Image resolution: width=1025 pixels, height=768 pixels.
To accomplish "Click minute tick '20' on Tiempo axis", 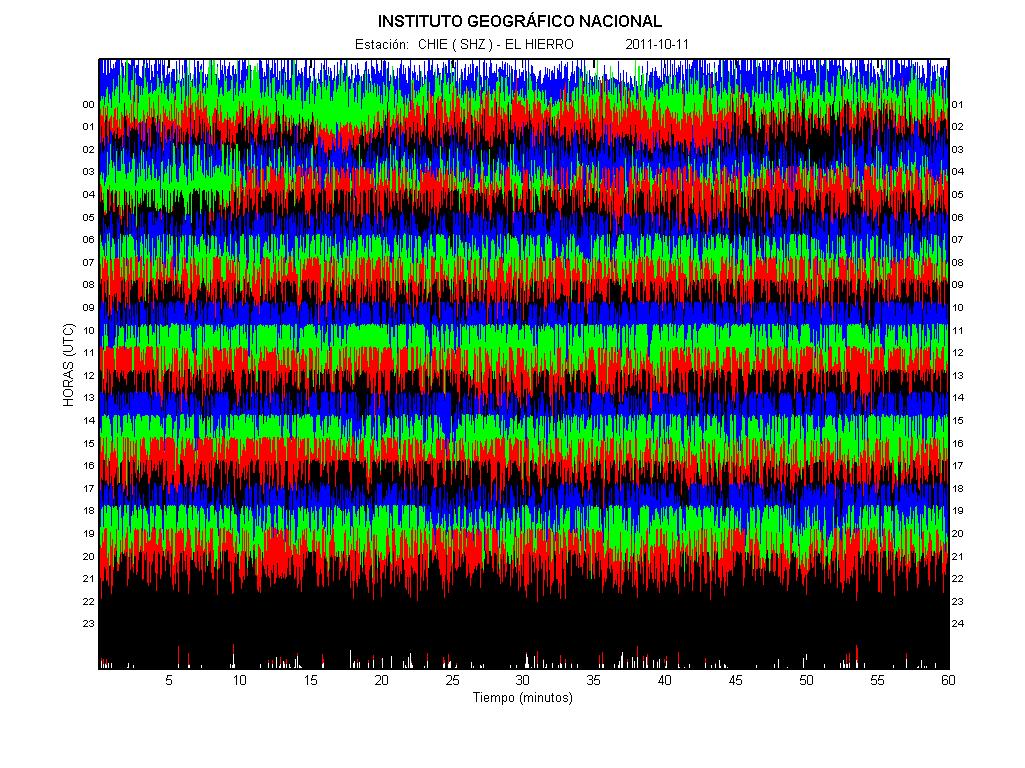I will [381, 680].
